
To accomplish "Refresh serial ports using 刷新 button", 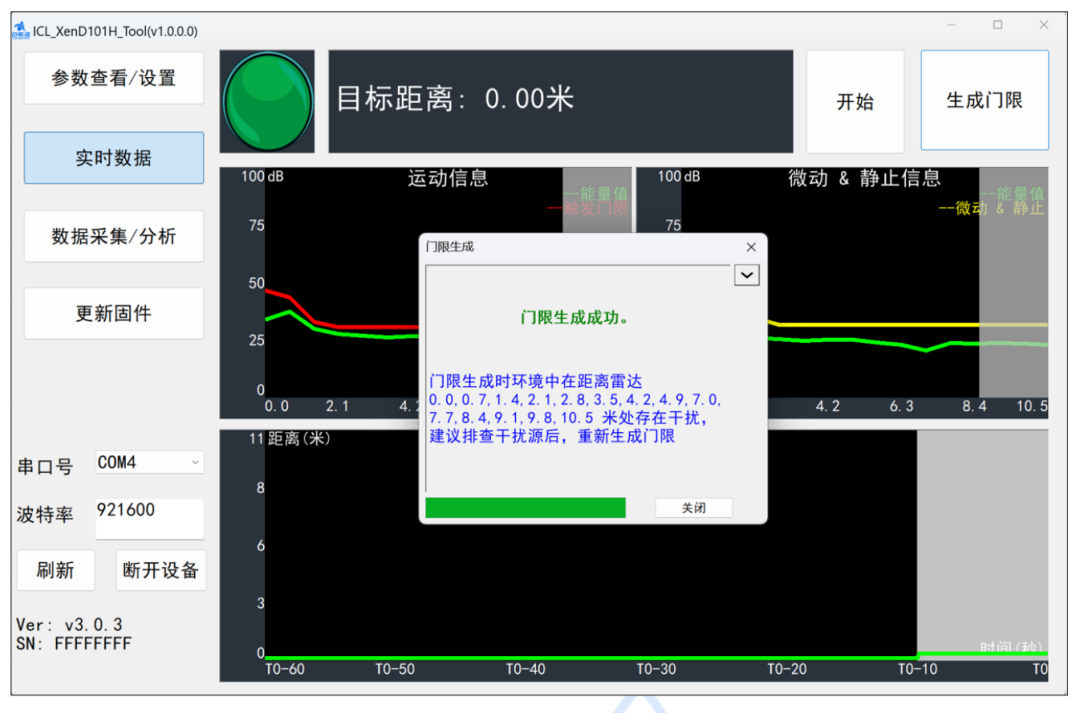I will point(56,570).
